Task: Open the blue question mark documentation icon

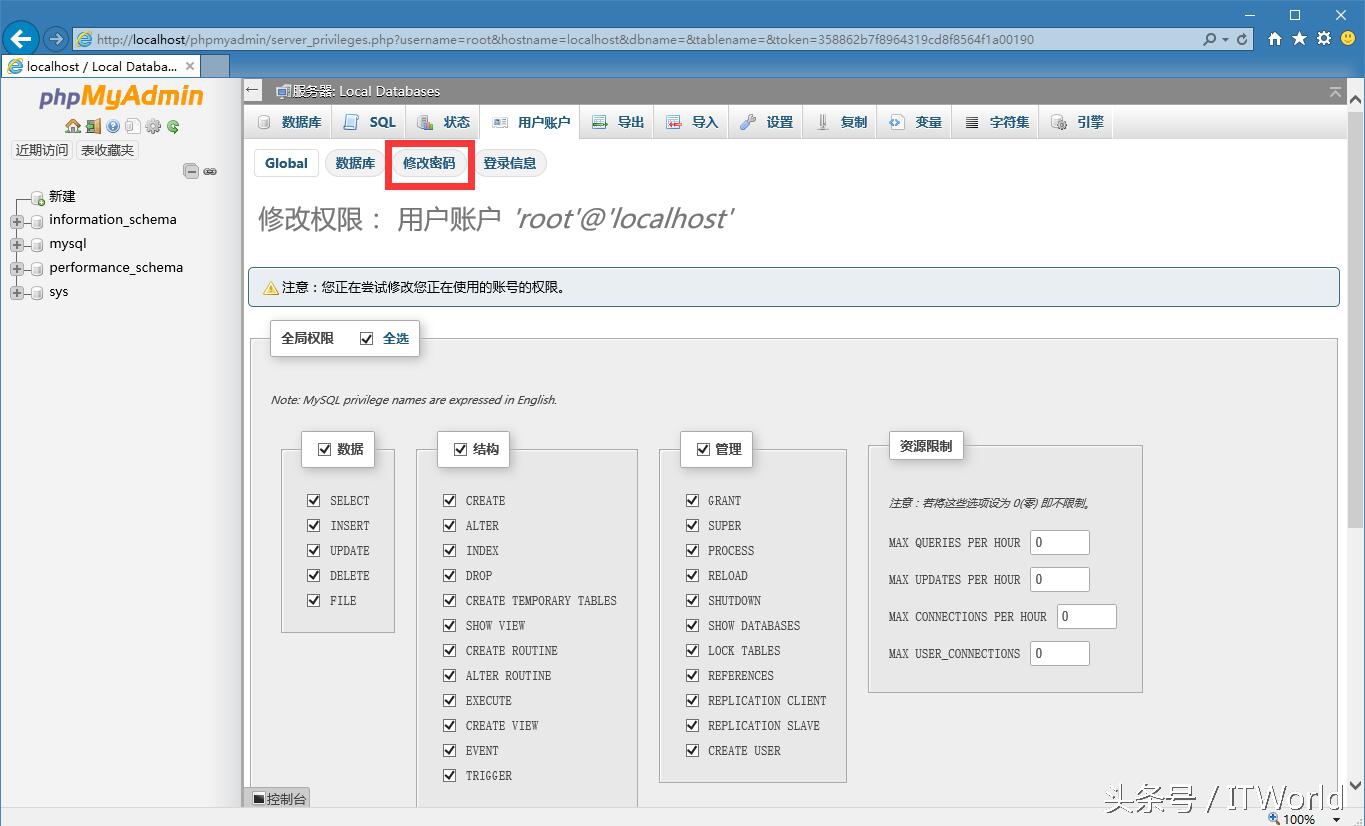Action: pyautogui.click(x=113, y=126)
